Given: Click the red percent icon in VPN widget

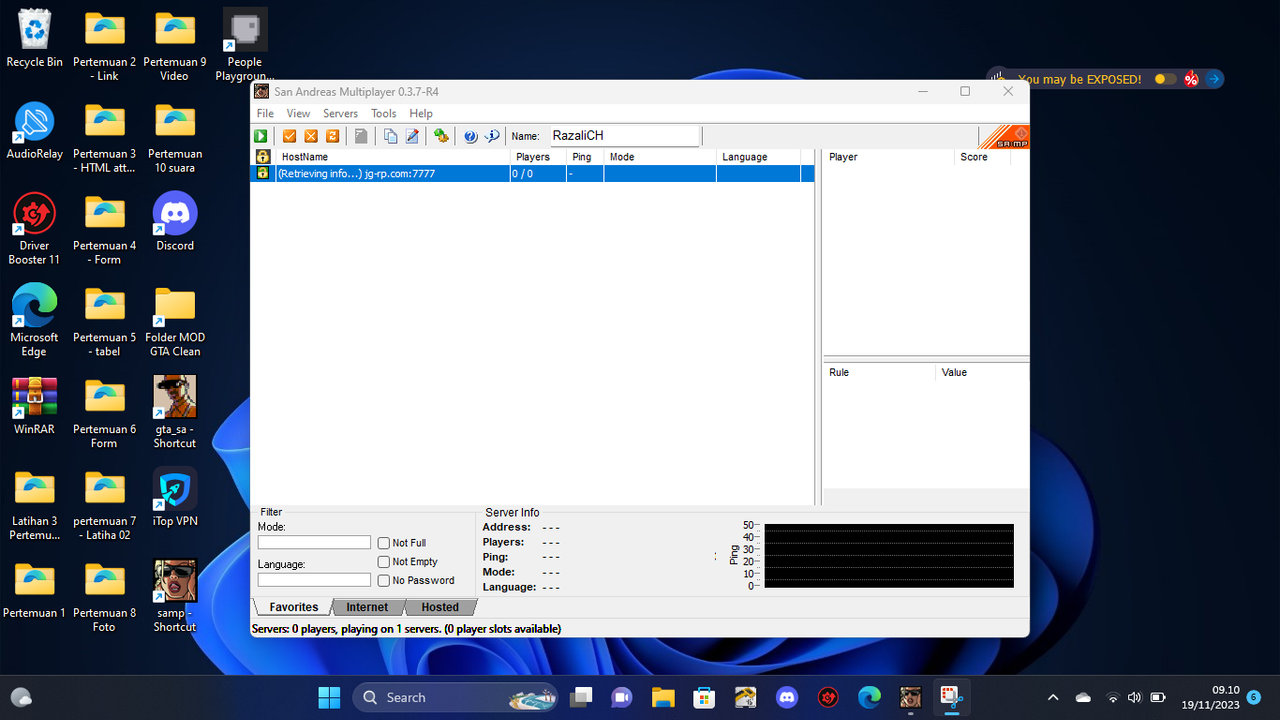Looking at the screenshot, I should tap(1191, 79).
